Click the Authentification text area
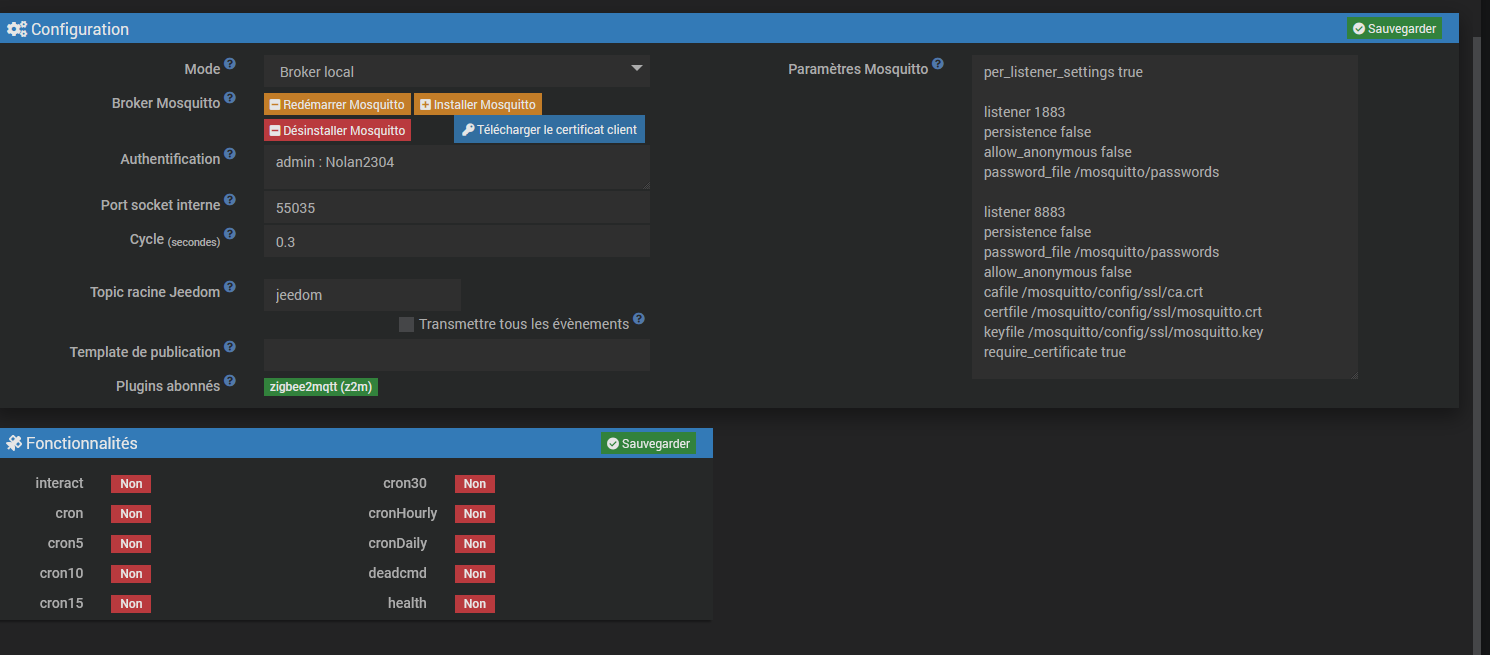The image size is (1490, 655). coord(457,167)
